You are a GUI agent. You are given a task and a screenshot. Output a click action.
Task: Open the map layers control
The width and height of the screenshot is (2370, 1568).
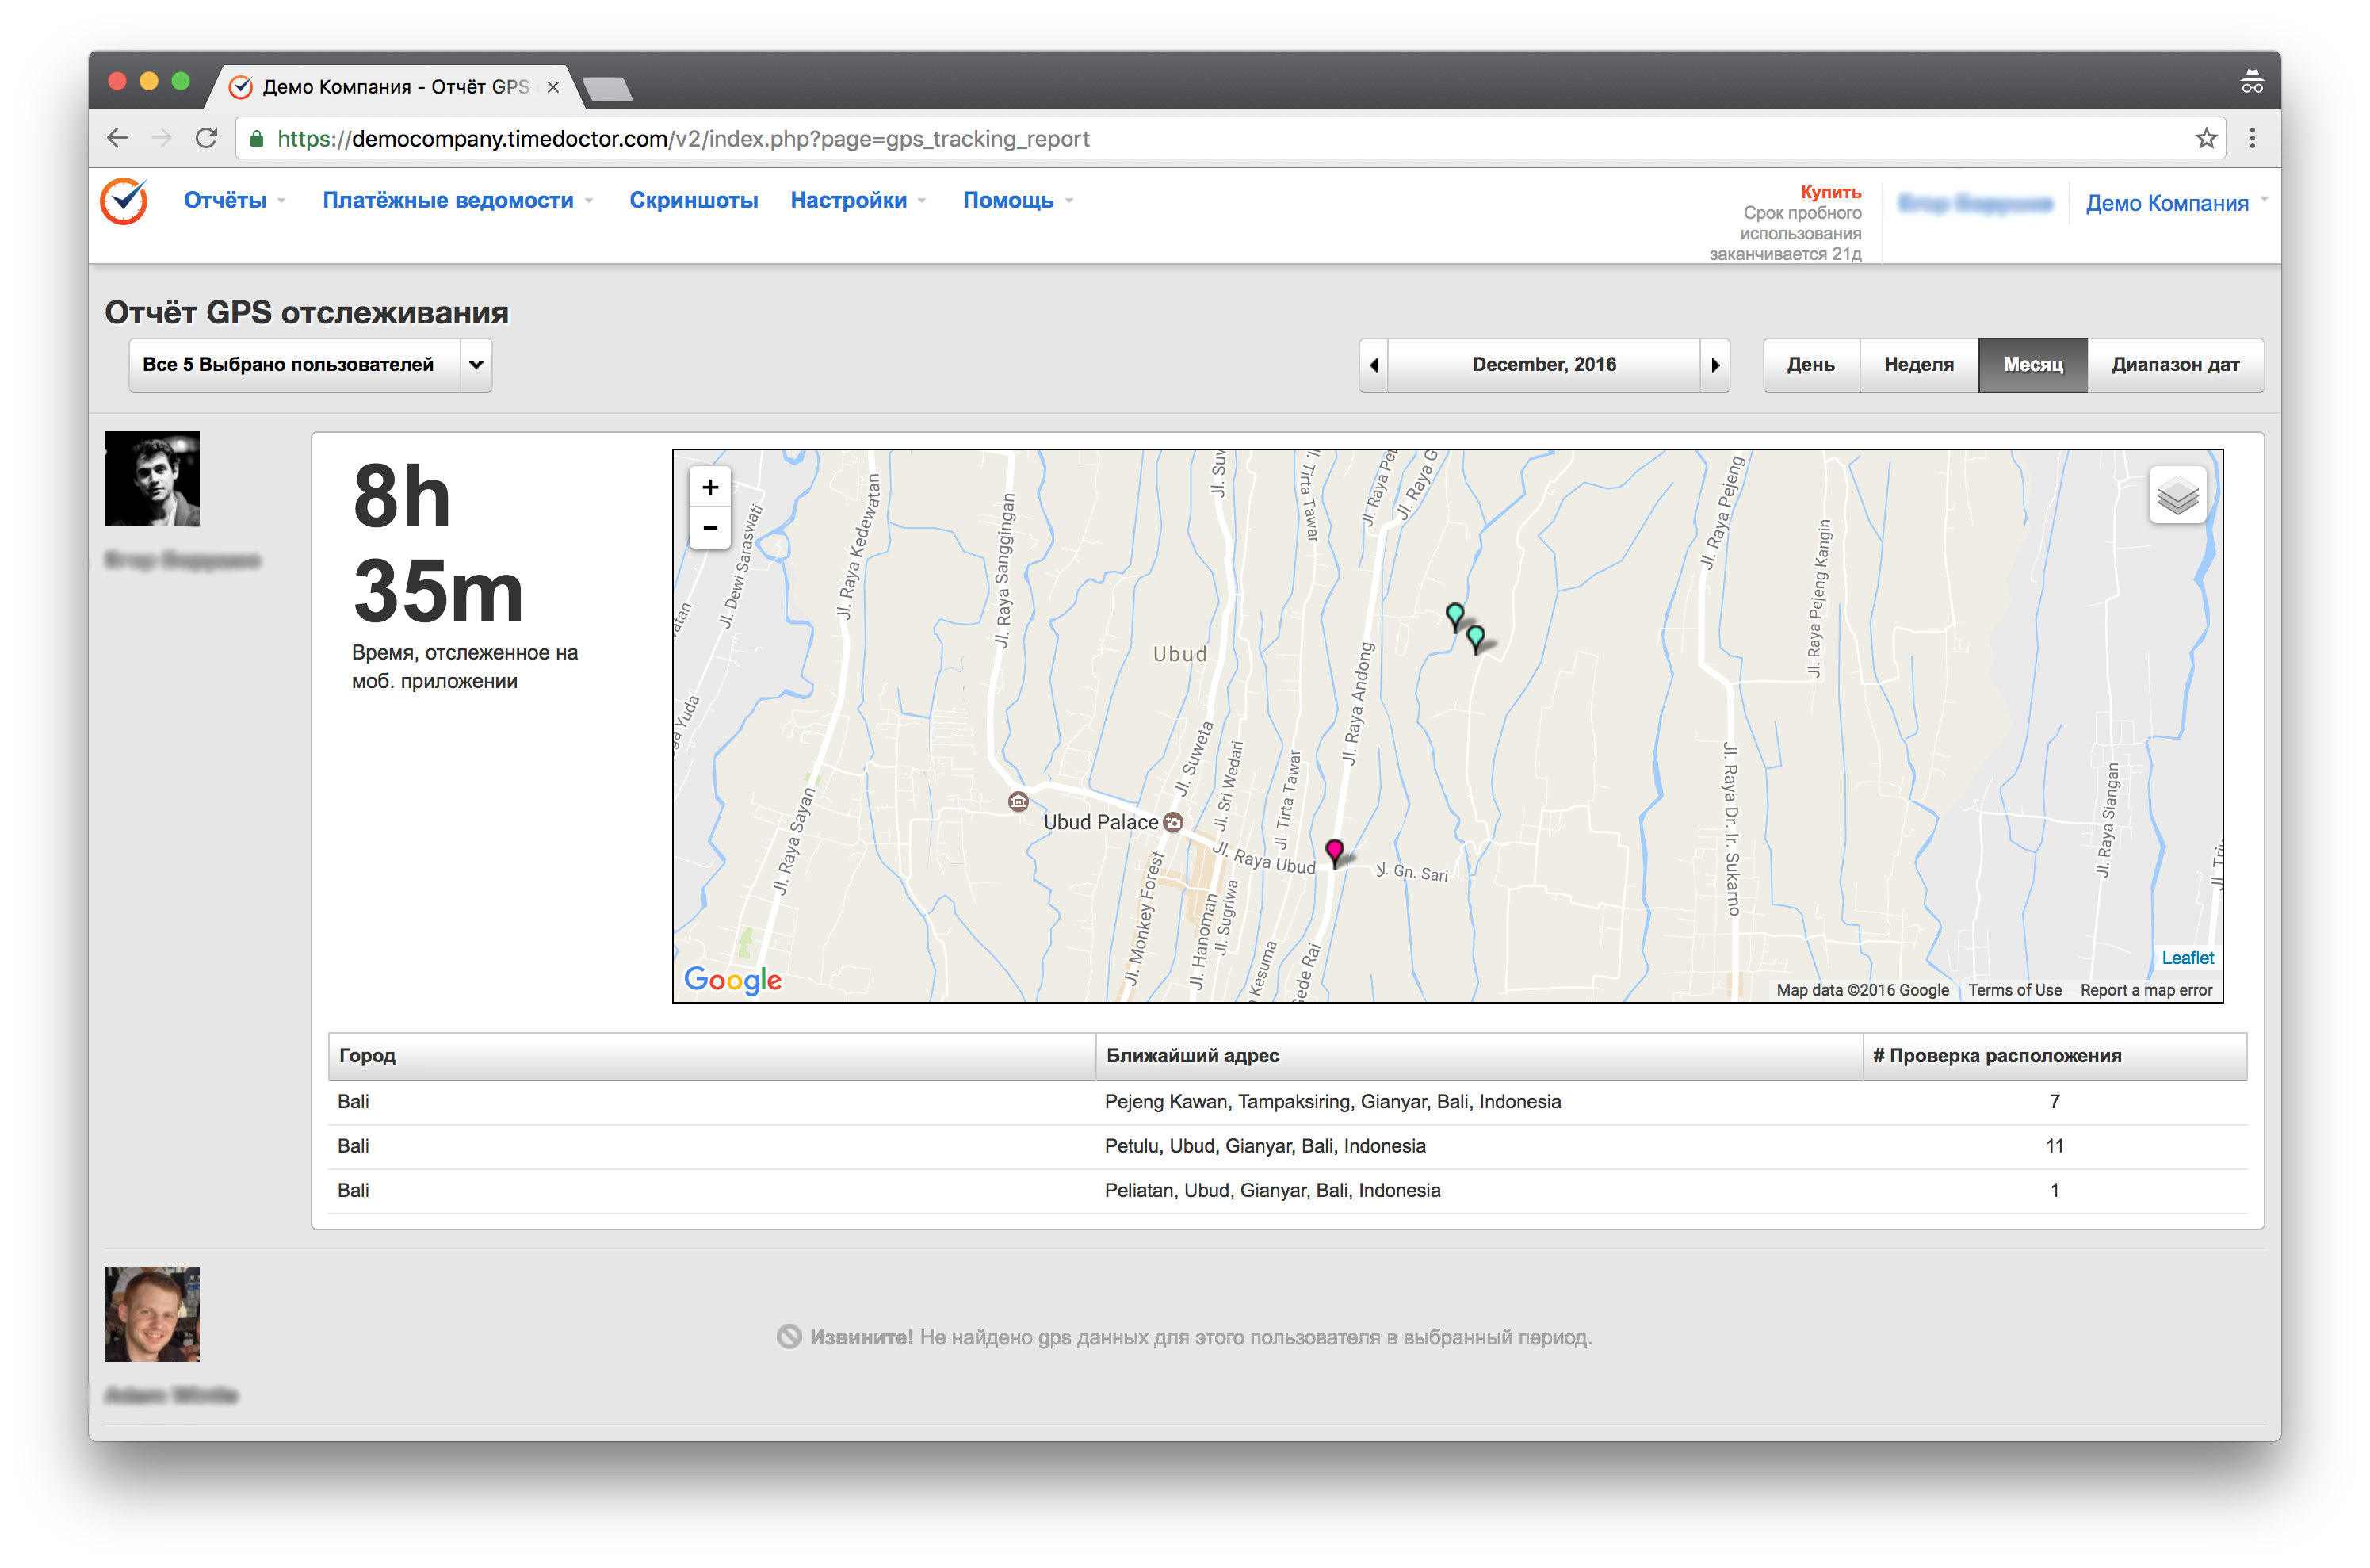pos(2177,495)
